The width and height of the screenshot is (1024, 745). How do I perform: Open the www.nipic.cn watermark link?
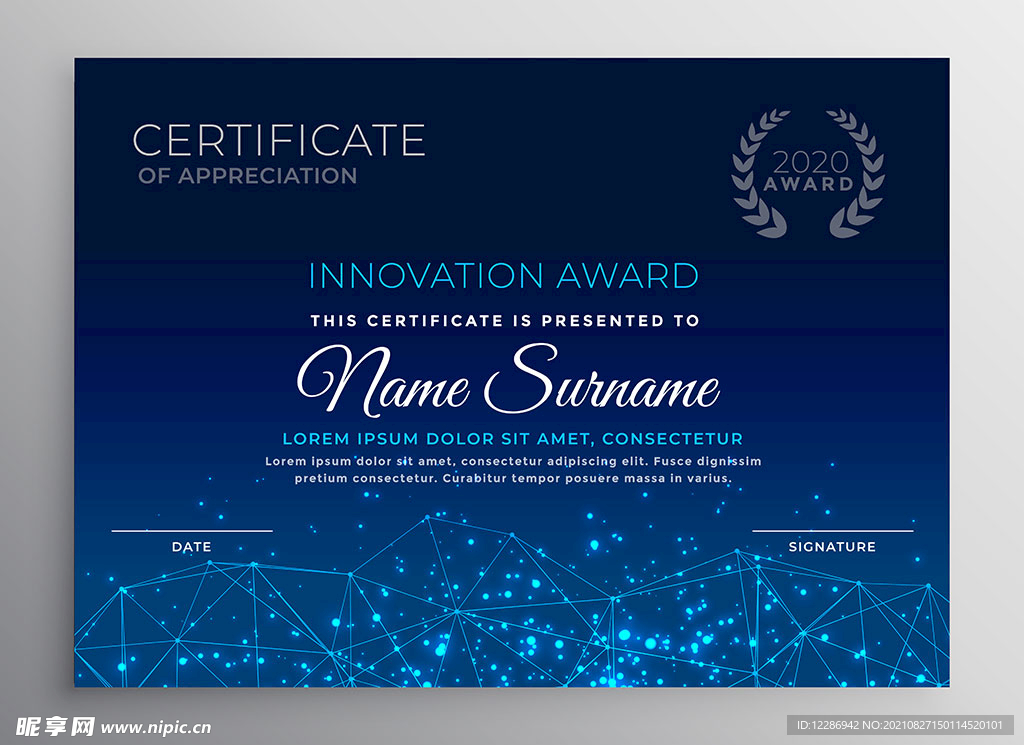point(156,727)
